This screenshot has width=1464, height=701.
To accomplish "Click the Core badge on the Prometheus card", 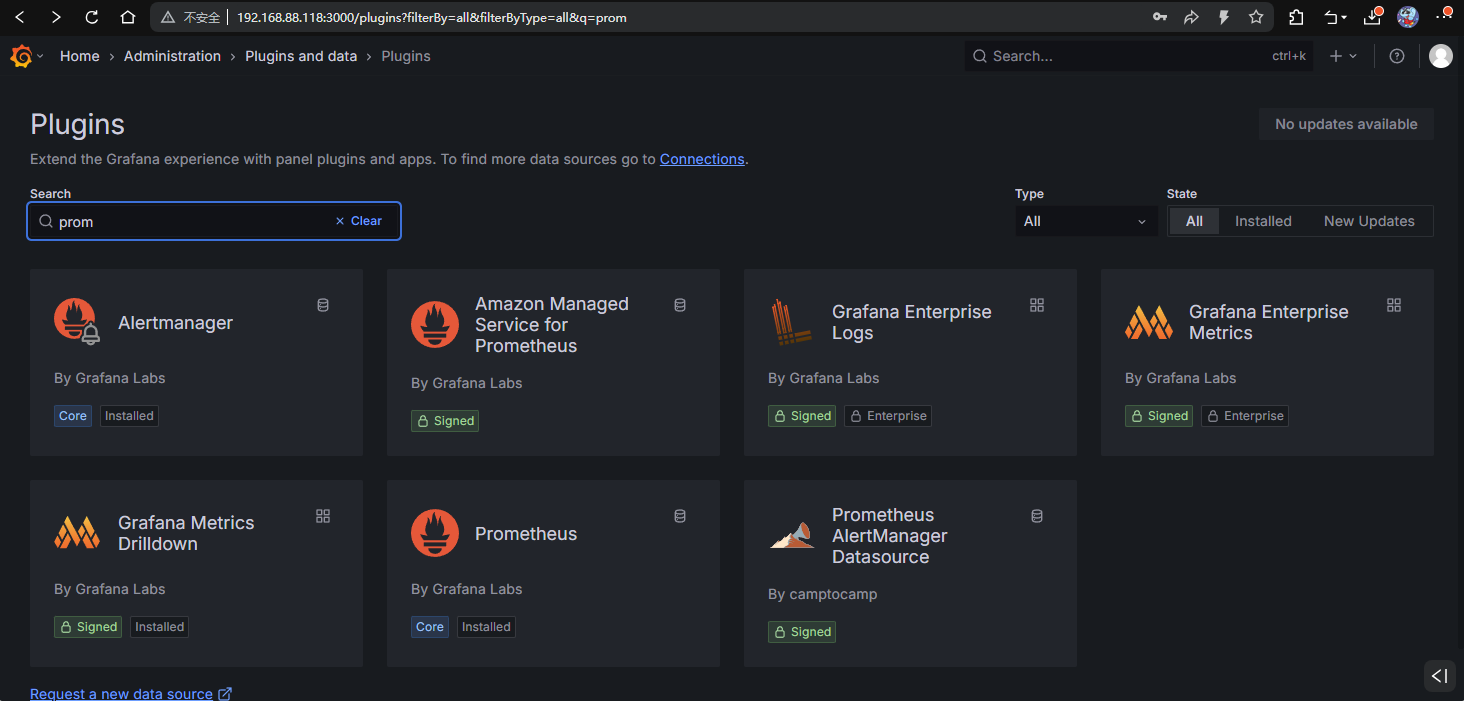I will 430,627.
